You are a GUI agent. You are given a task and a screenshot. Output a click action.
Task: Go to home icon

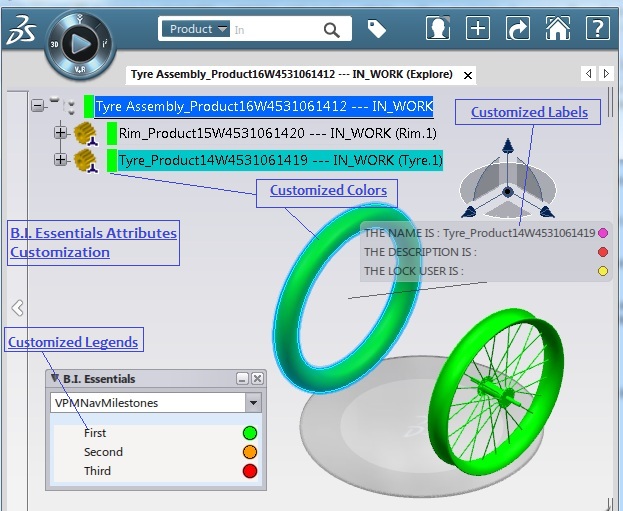tap(558, 28)
